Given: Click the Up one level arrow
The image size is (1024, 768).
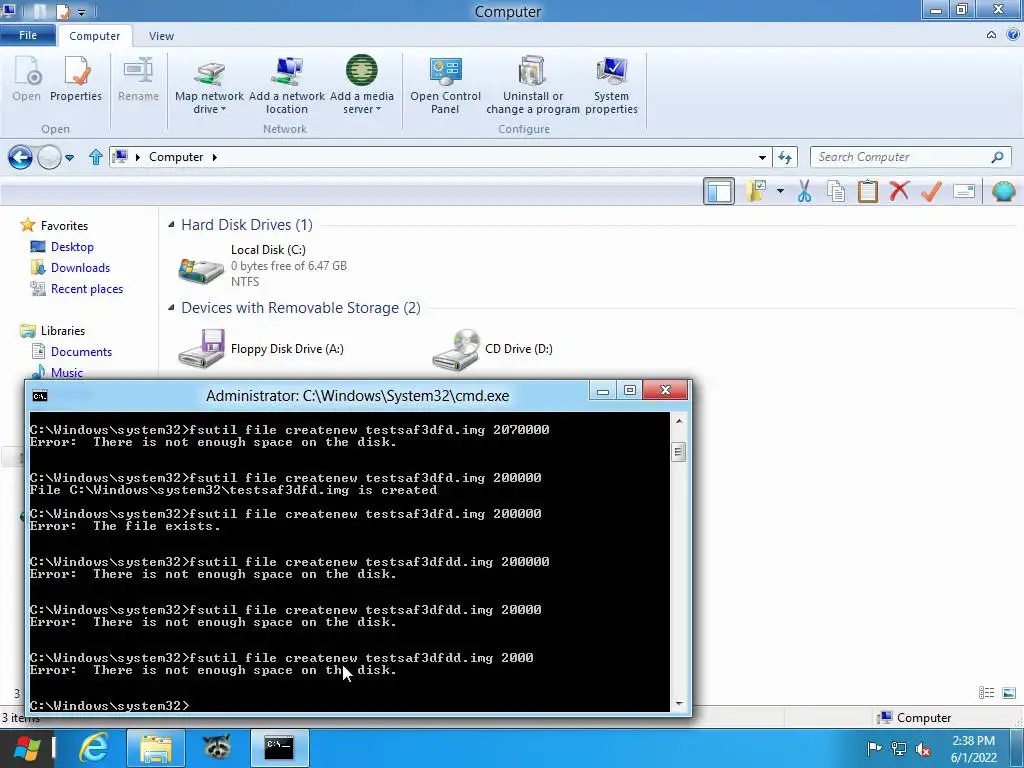Looking at the screenshot, I should 96,157.
